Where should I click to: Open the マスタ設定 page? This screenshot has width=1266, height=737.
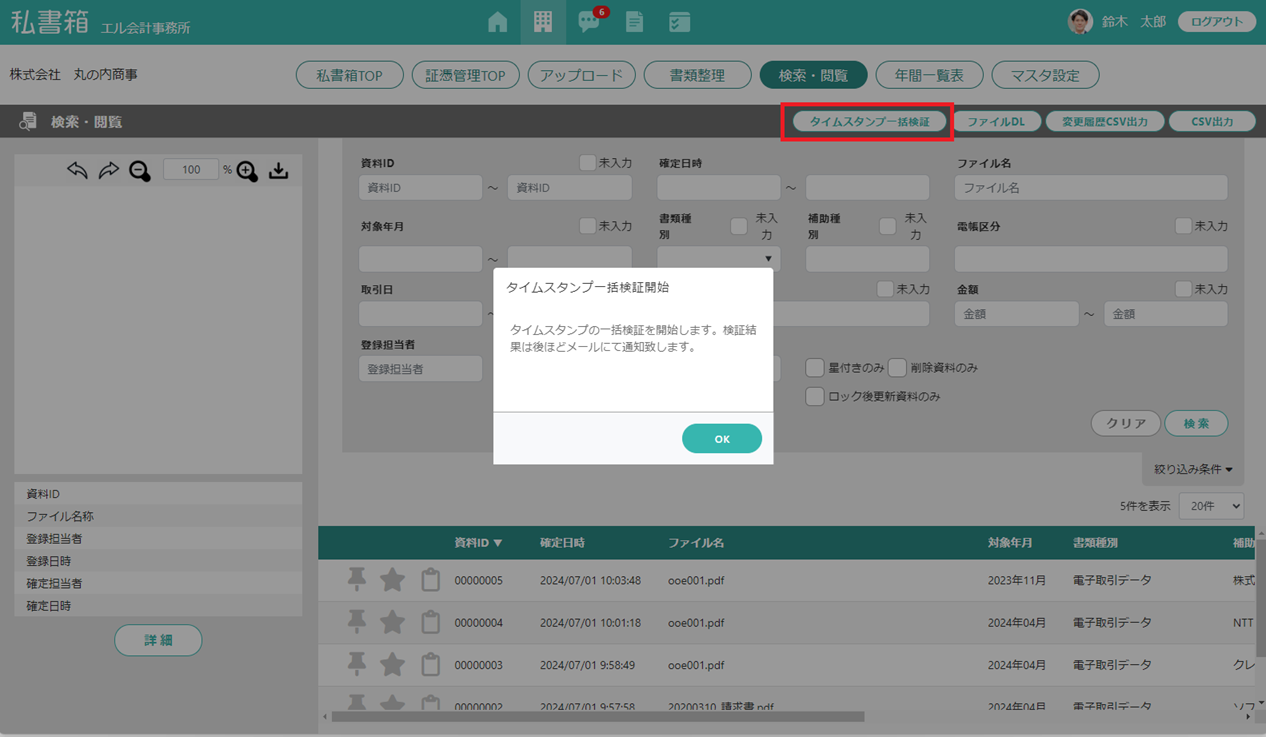[x=1046, y=75]
